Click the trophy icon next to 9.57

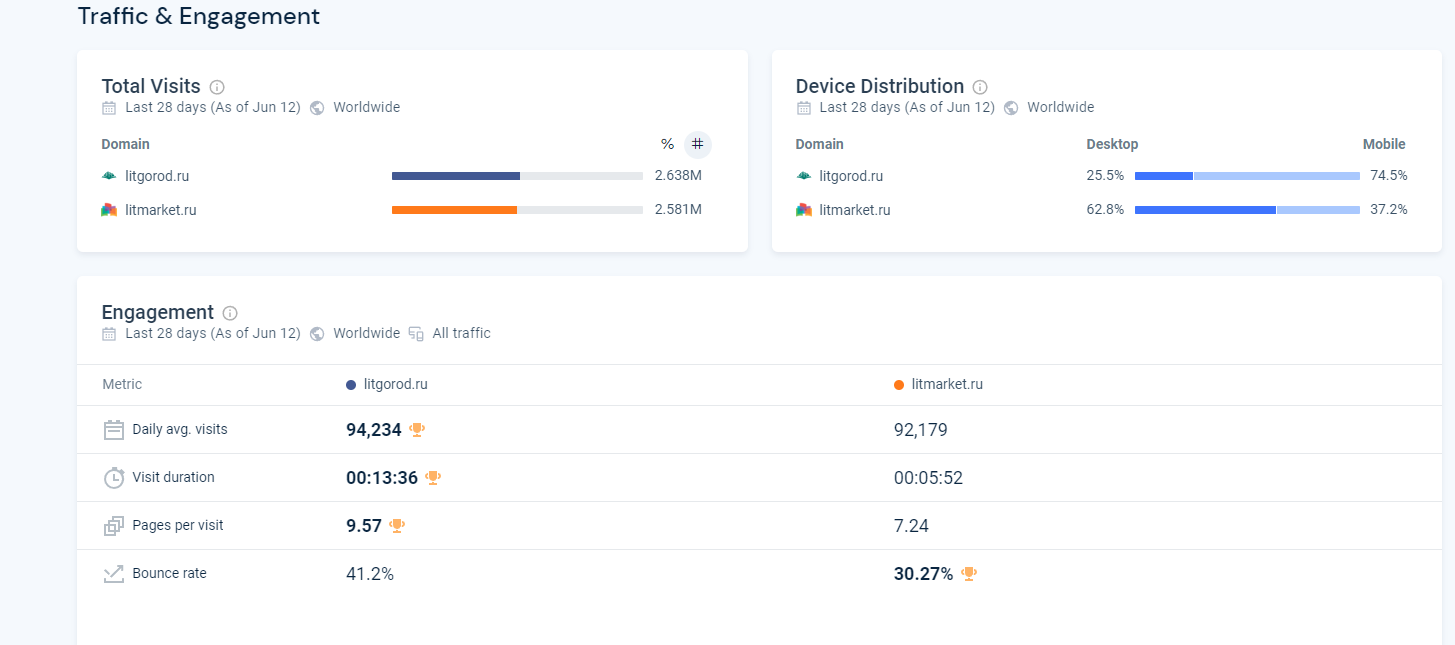tap(397, 526)
